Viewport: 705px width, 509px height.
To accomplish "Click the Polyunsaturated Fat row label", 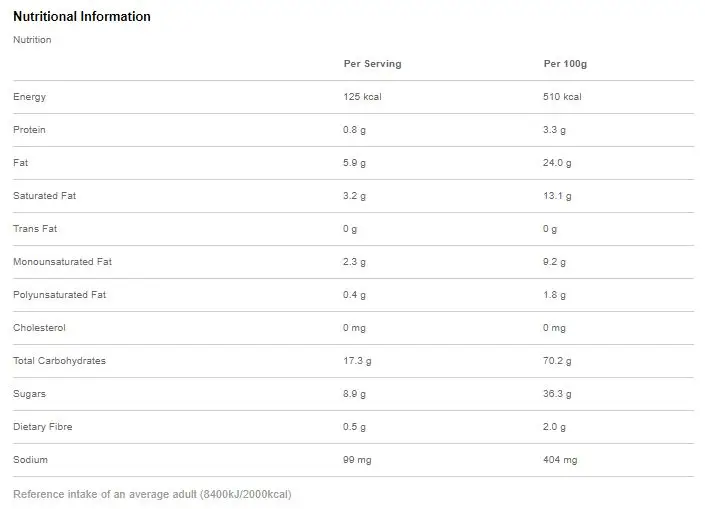I will (x=59, y=295).
